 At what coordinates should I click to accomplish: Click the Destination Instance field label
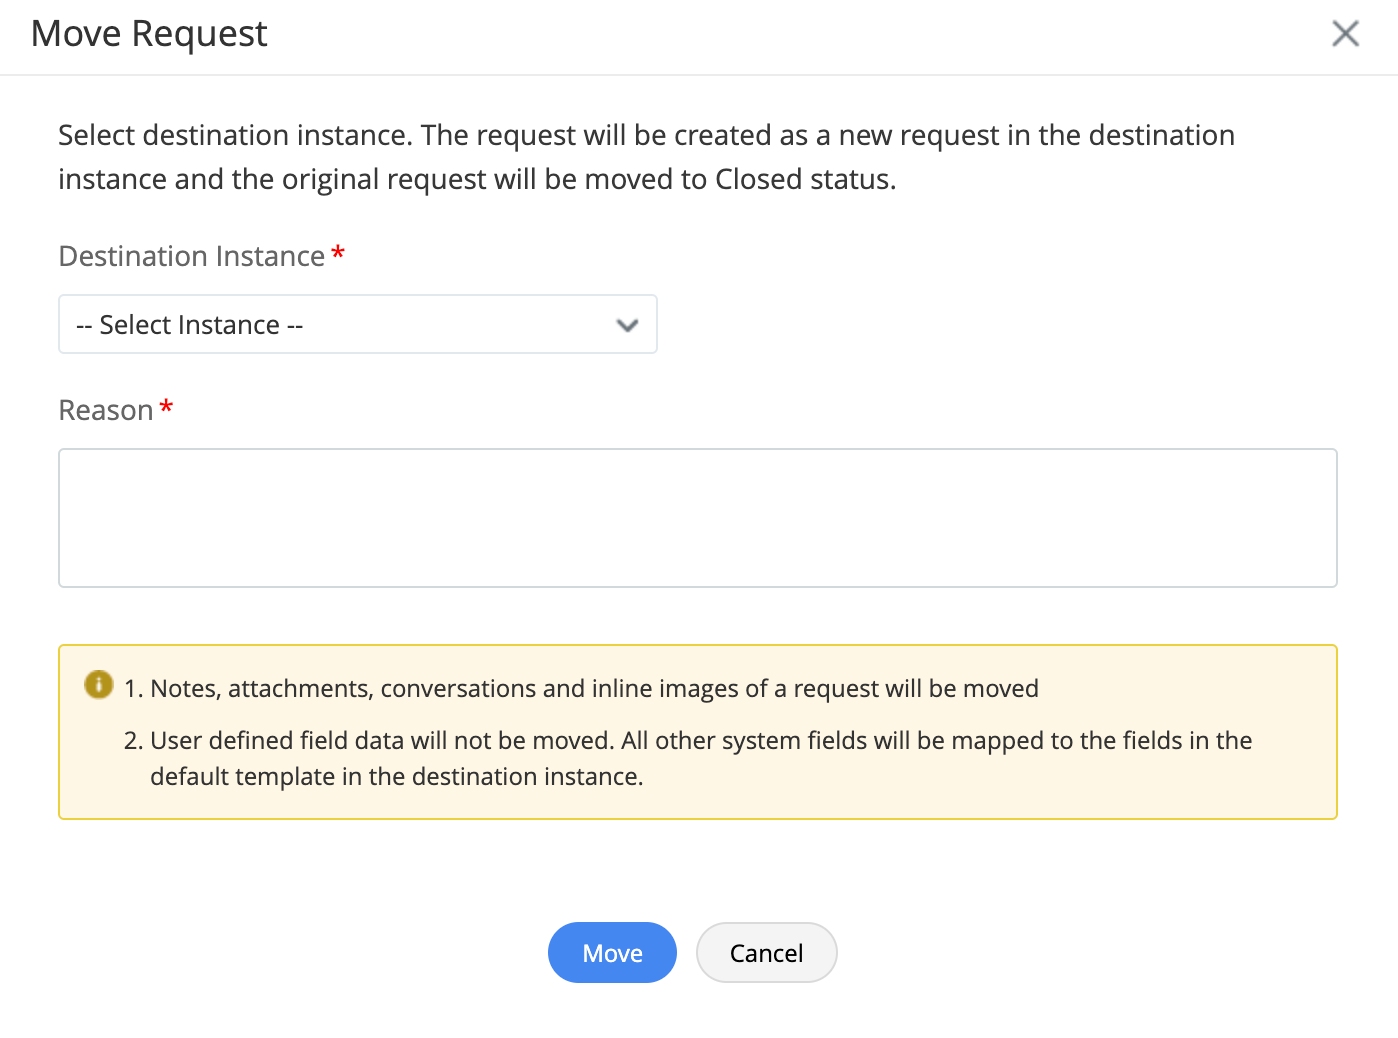pyautogui.click(x=191, y=256)
